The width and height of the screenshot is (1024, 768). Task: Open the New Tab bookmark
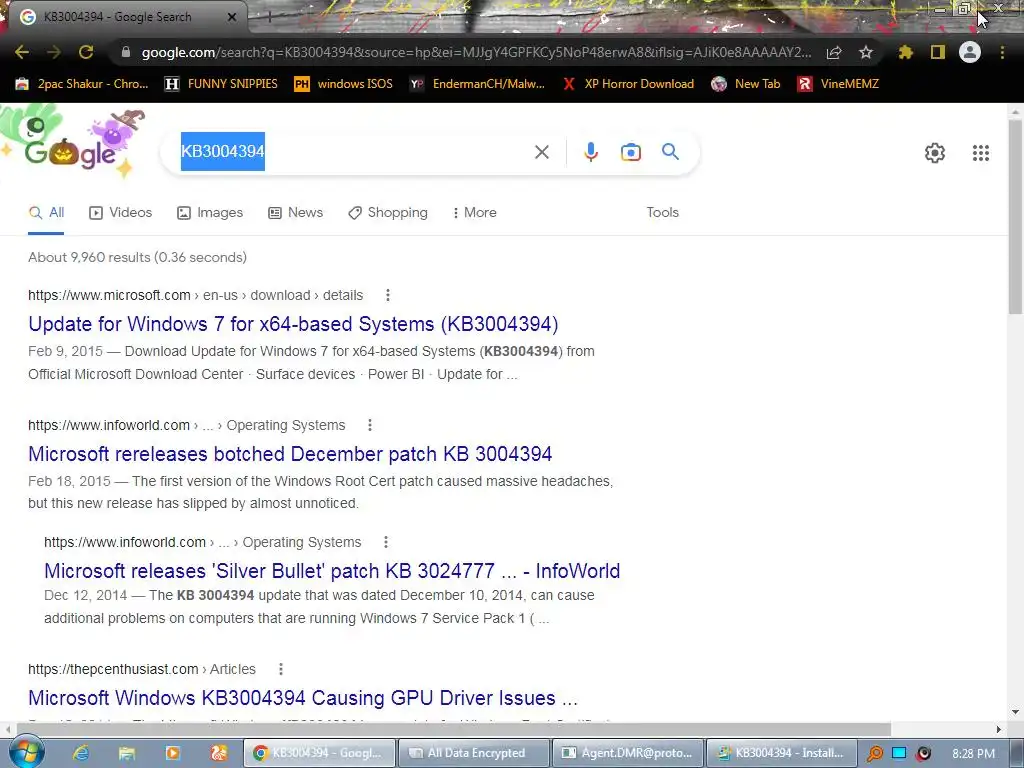pos(746,84)
